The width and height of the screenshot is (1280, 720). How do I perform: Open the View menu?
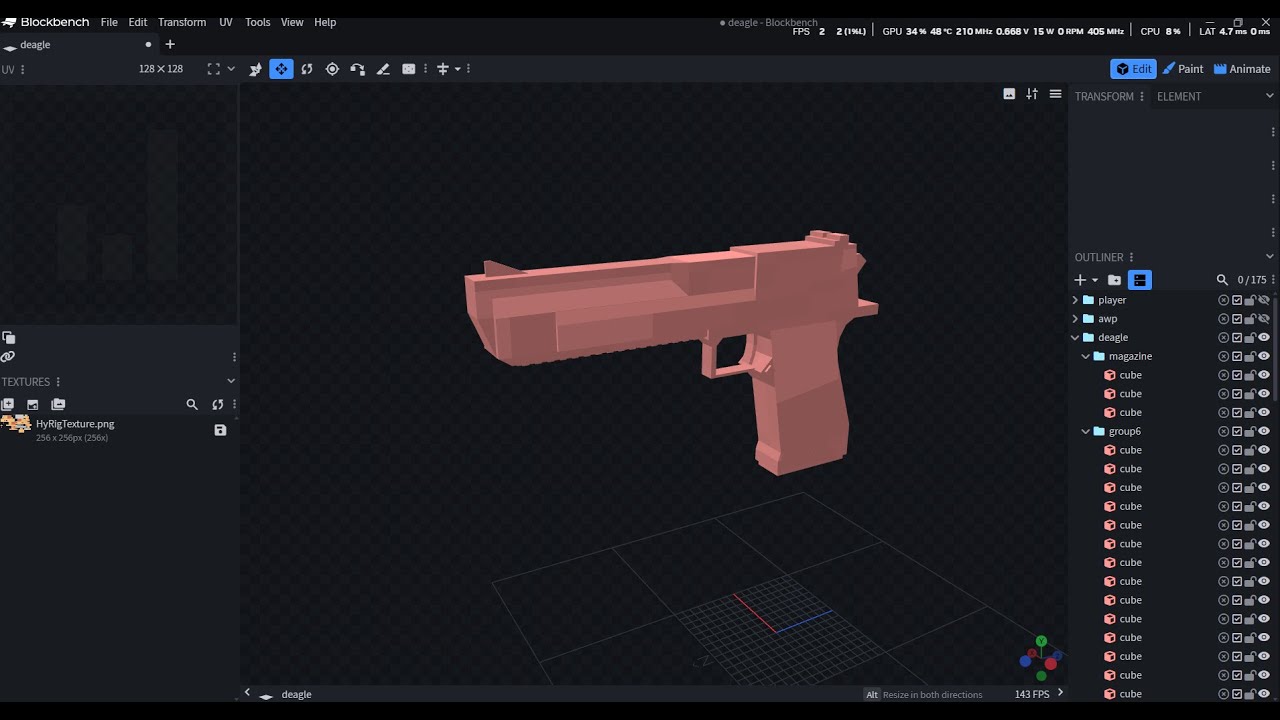point(292,22)
